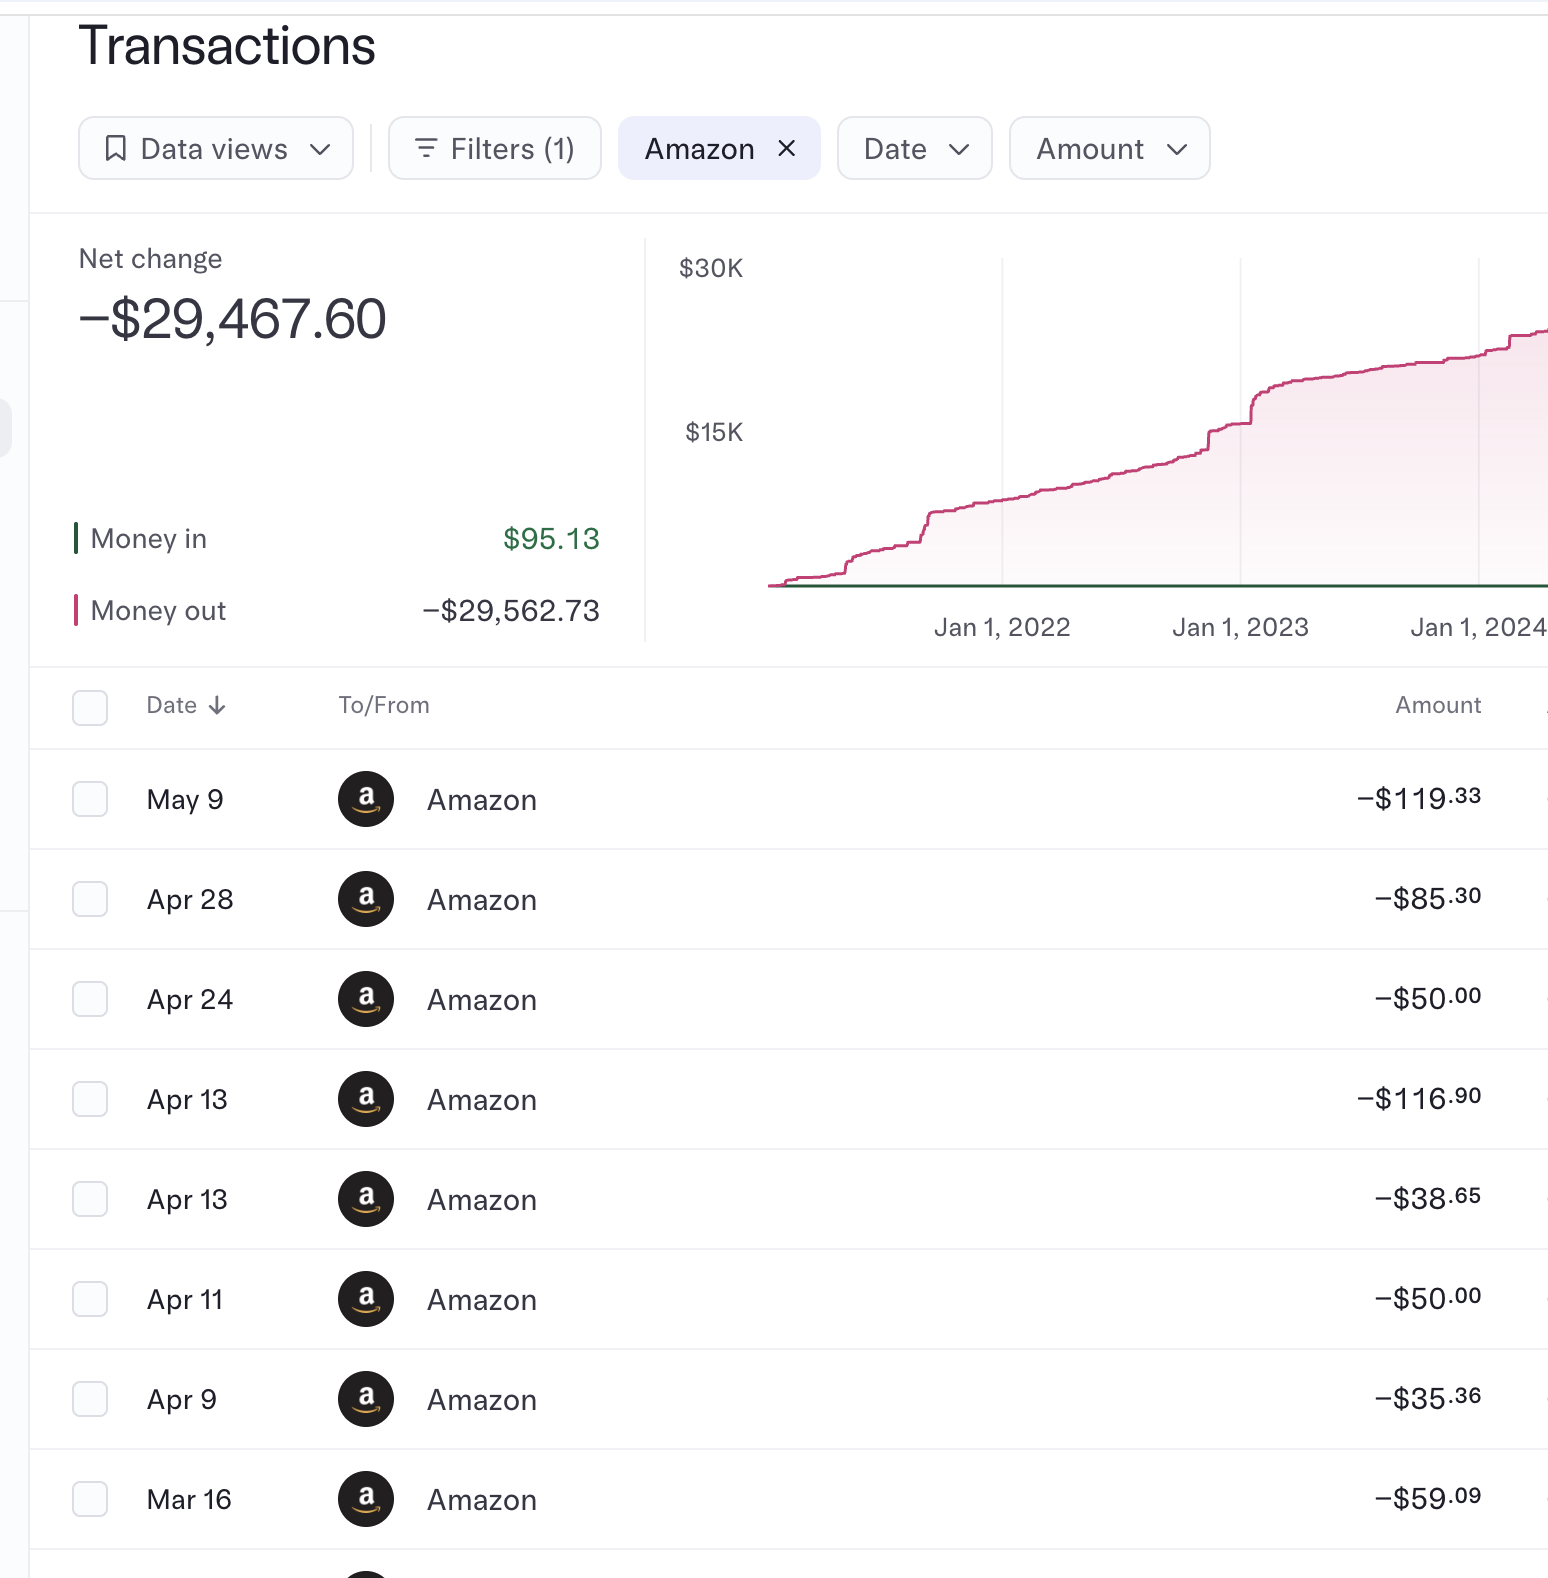Click the −$59.09 amount
This screenshot has height=1578, width=1548.
click(1428, 1498)
